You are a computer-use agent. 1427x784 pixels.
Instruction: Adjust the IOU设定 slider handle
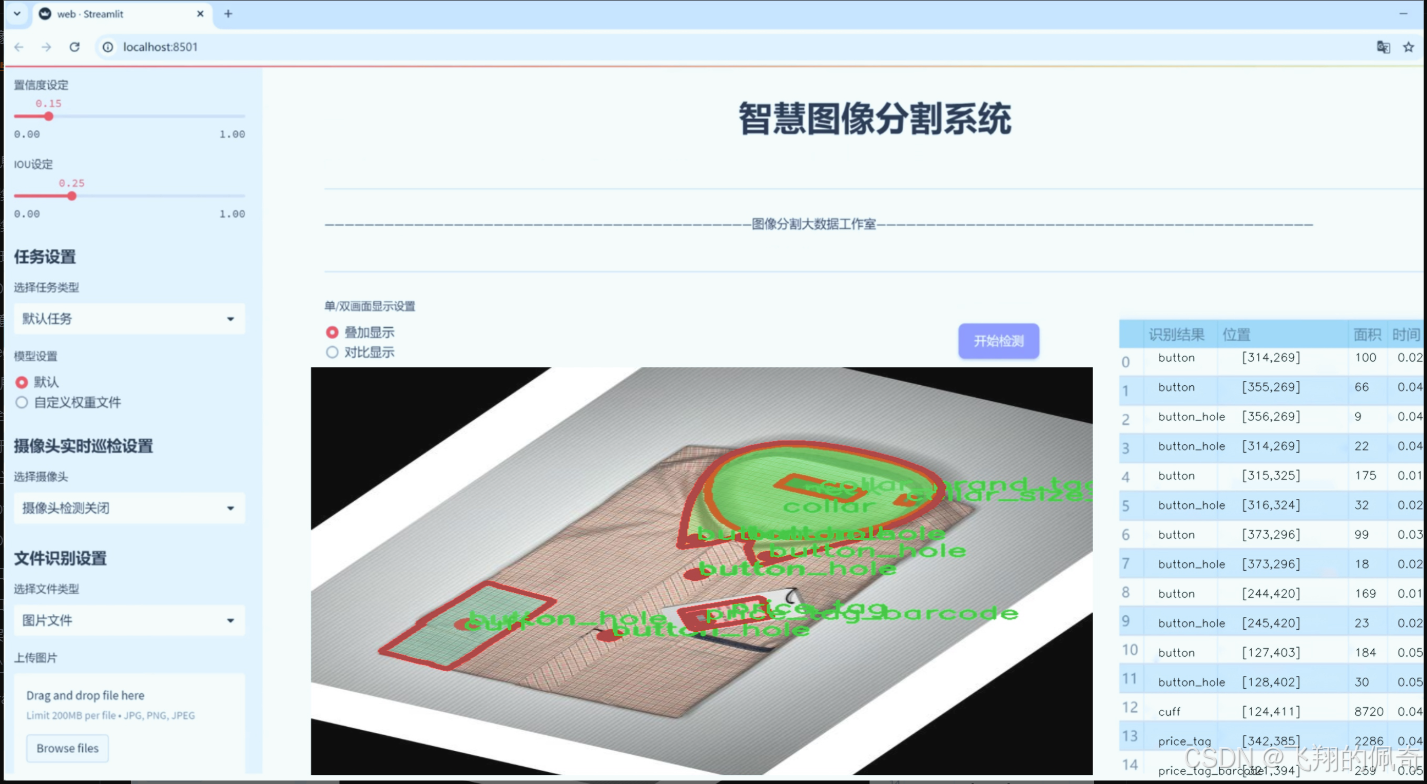[72, 196]
